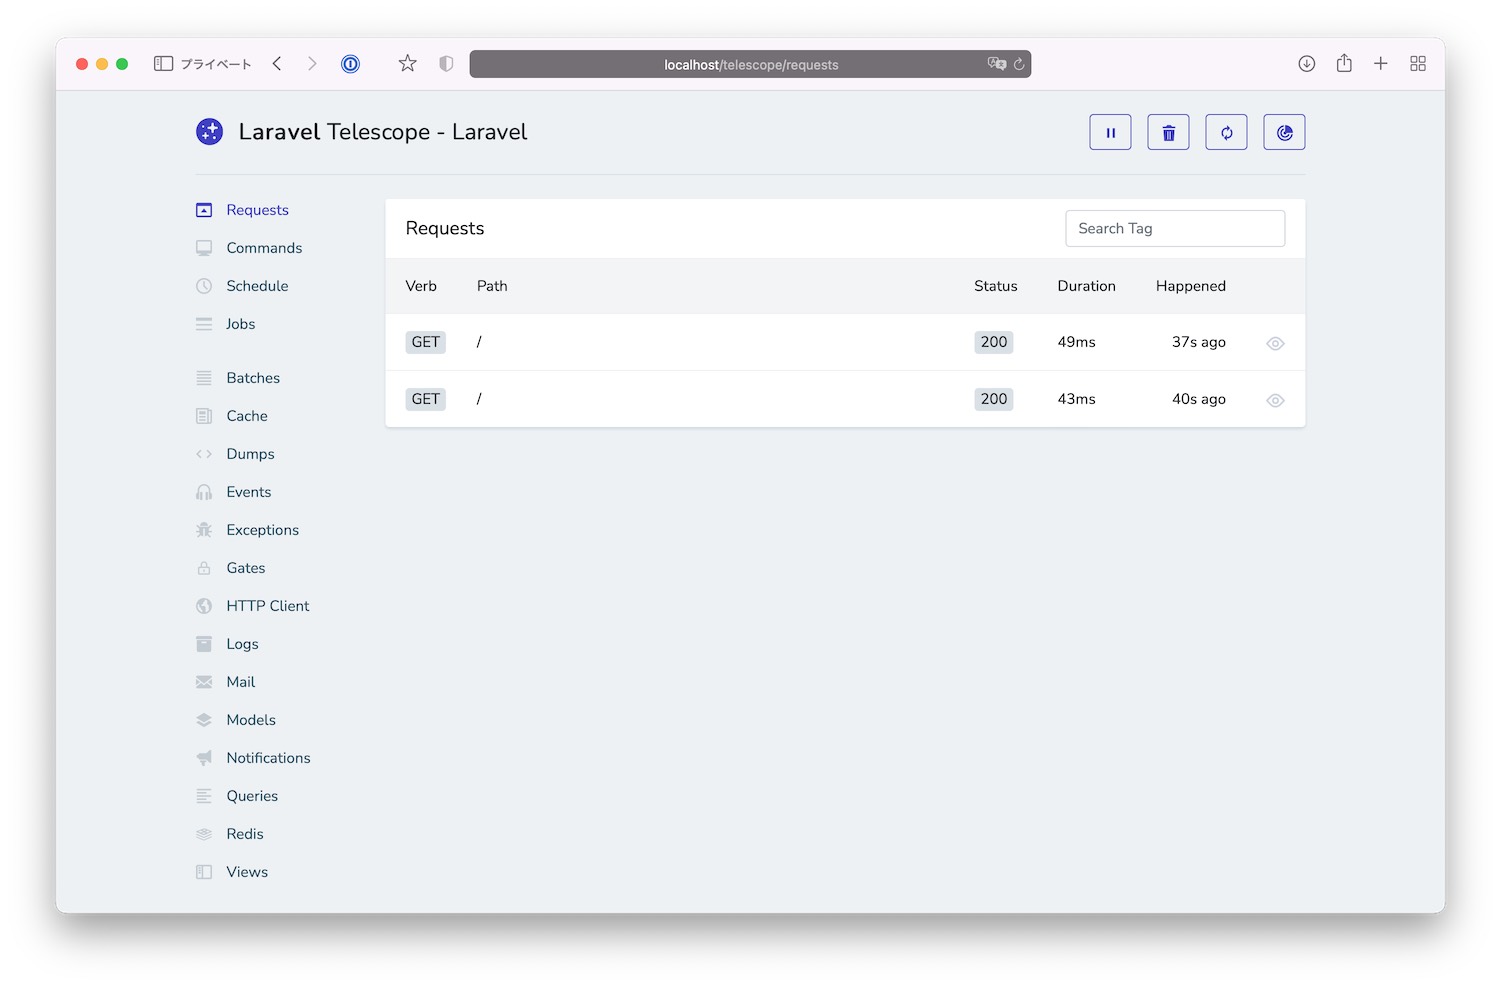The width and height of the screenshot is (1501, 987).
Task: Select the Gates padlock icon
Action: click(x=203, y=568)
